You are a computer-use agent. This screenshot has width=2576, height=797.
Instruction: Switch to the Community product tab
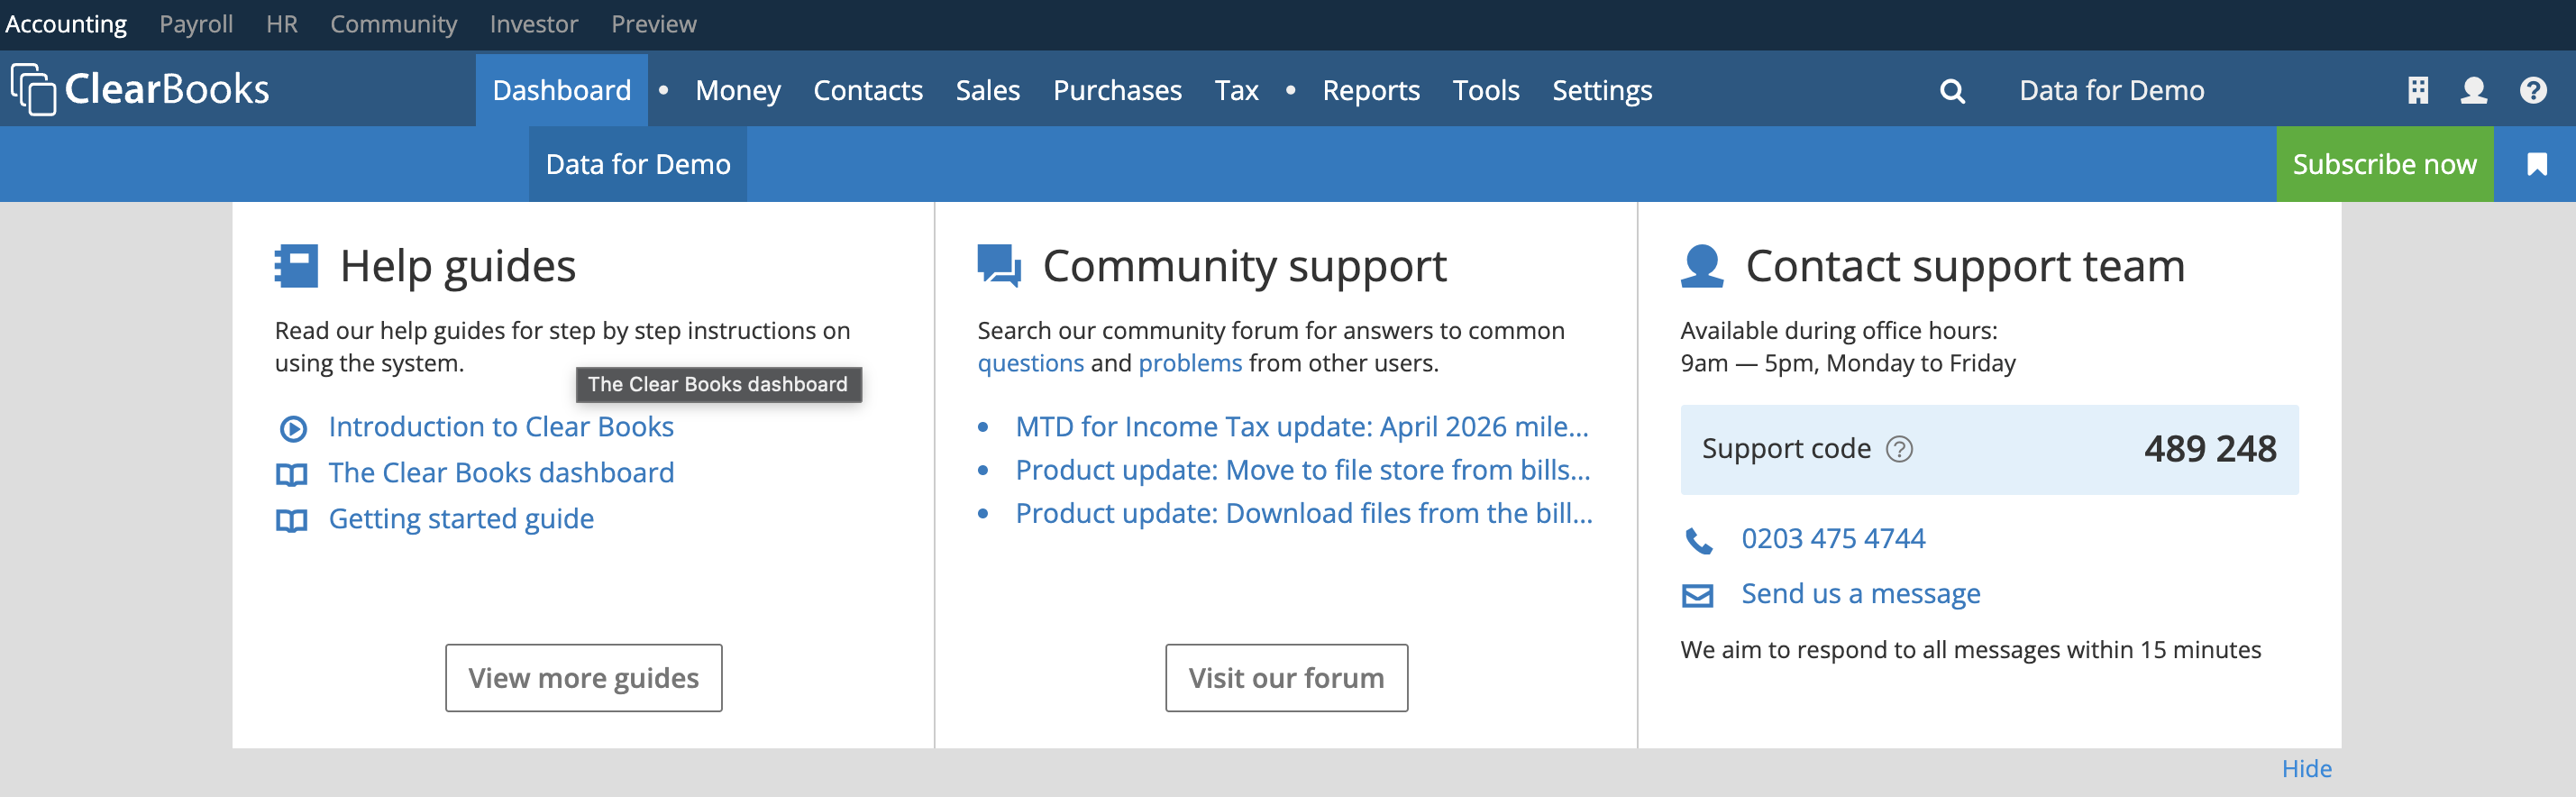click(393, 24)
